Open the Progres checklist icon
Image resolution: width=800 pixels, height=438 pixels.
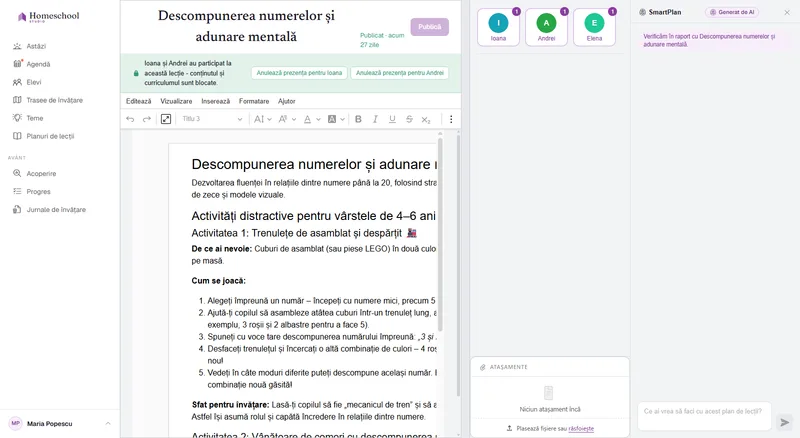point(17,191)
